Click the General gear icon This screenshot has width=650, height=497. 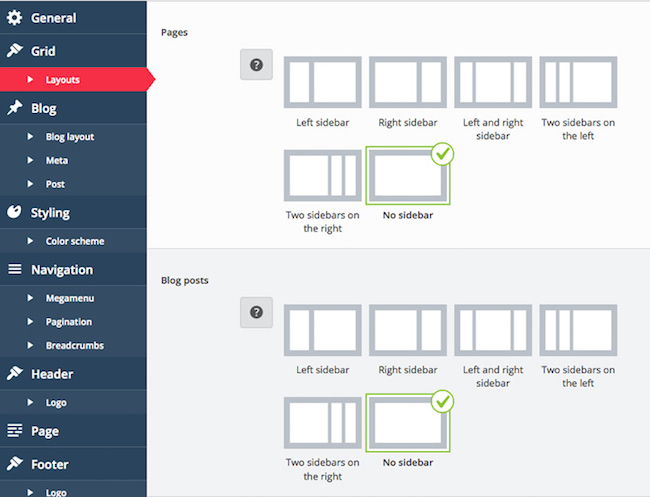point(15,18)
